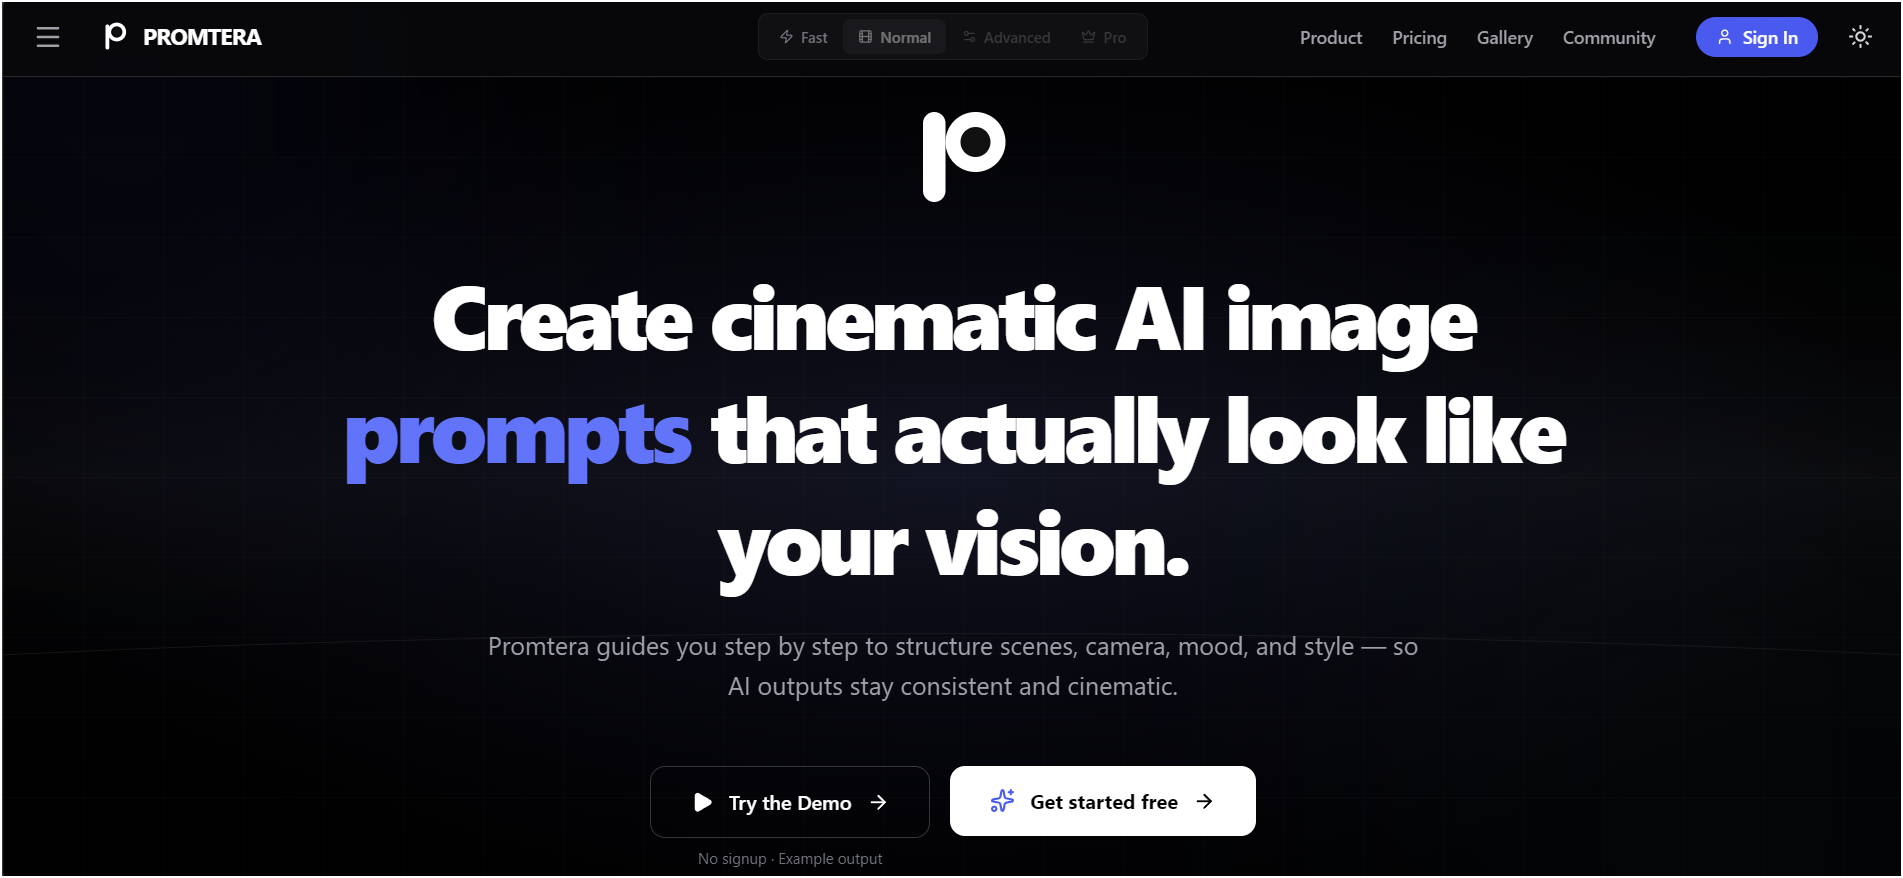Select the Fast mode
Viewport: 1903px width, 878px height.
point(803,37)
